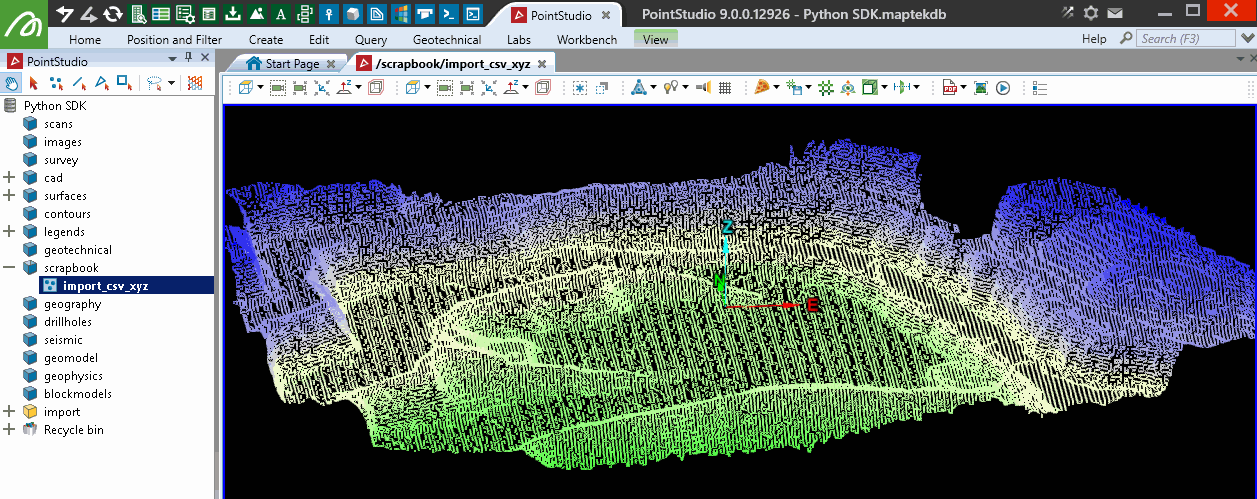Click the point selection tool icon

point(56,83)
